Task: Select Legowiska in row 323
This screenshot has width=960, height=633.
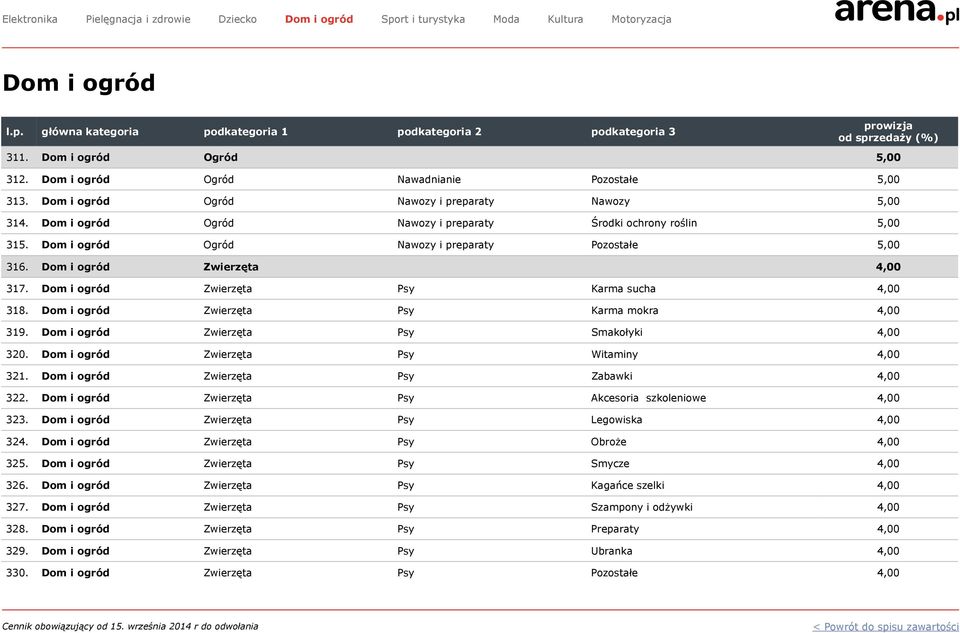Action: pyautogui.click(x=617, y=420)
